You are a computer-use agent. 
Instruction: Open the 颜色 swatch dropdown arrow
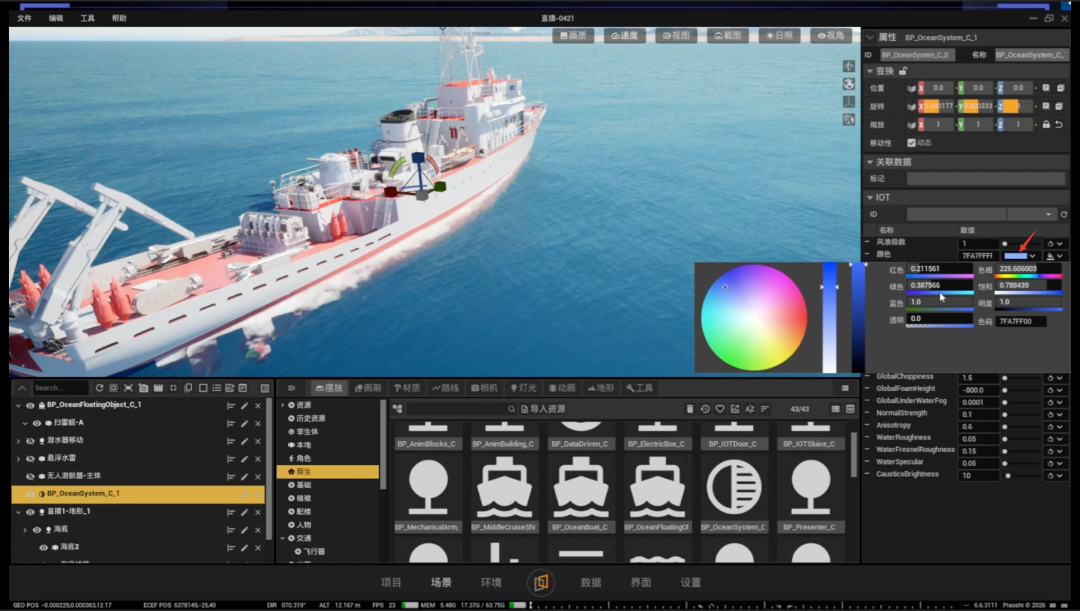(1032, 256)
